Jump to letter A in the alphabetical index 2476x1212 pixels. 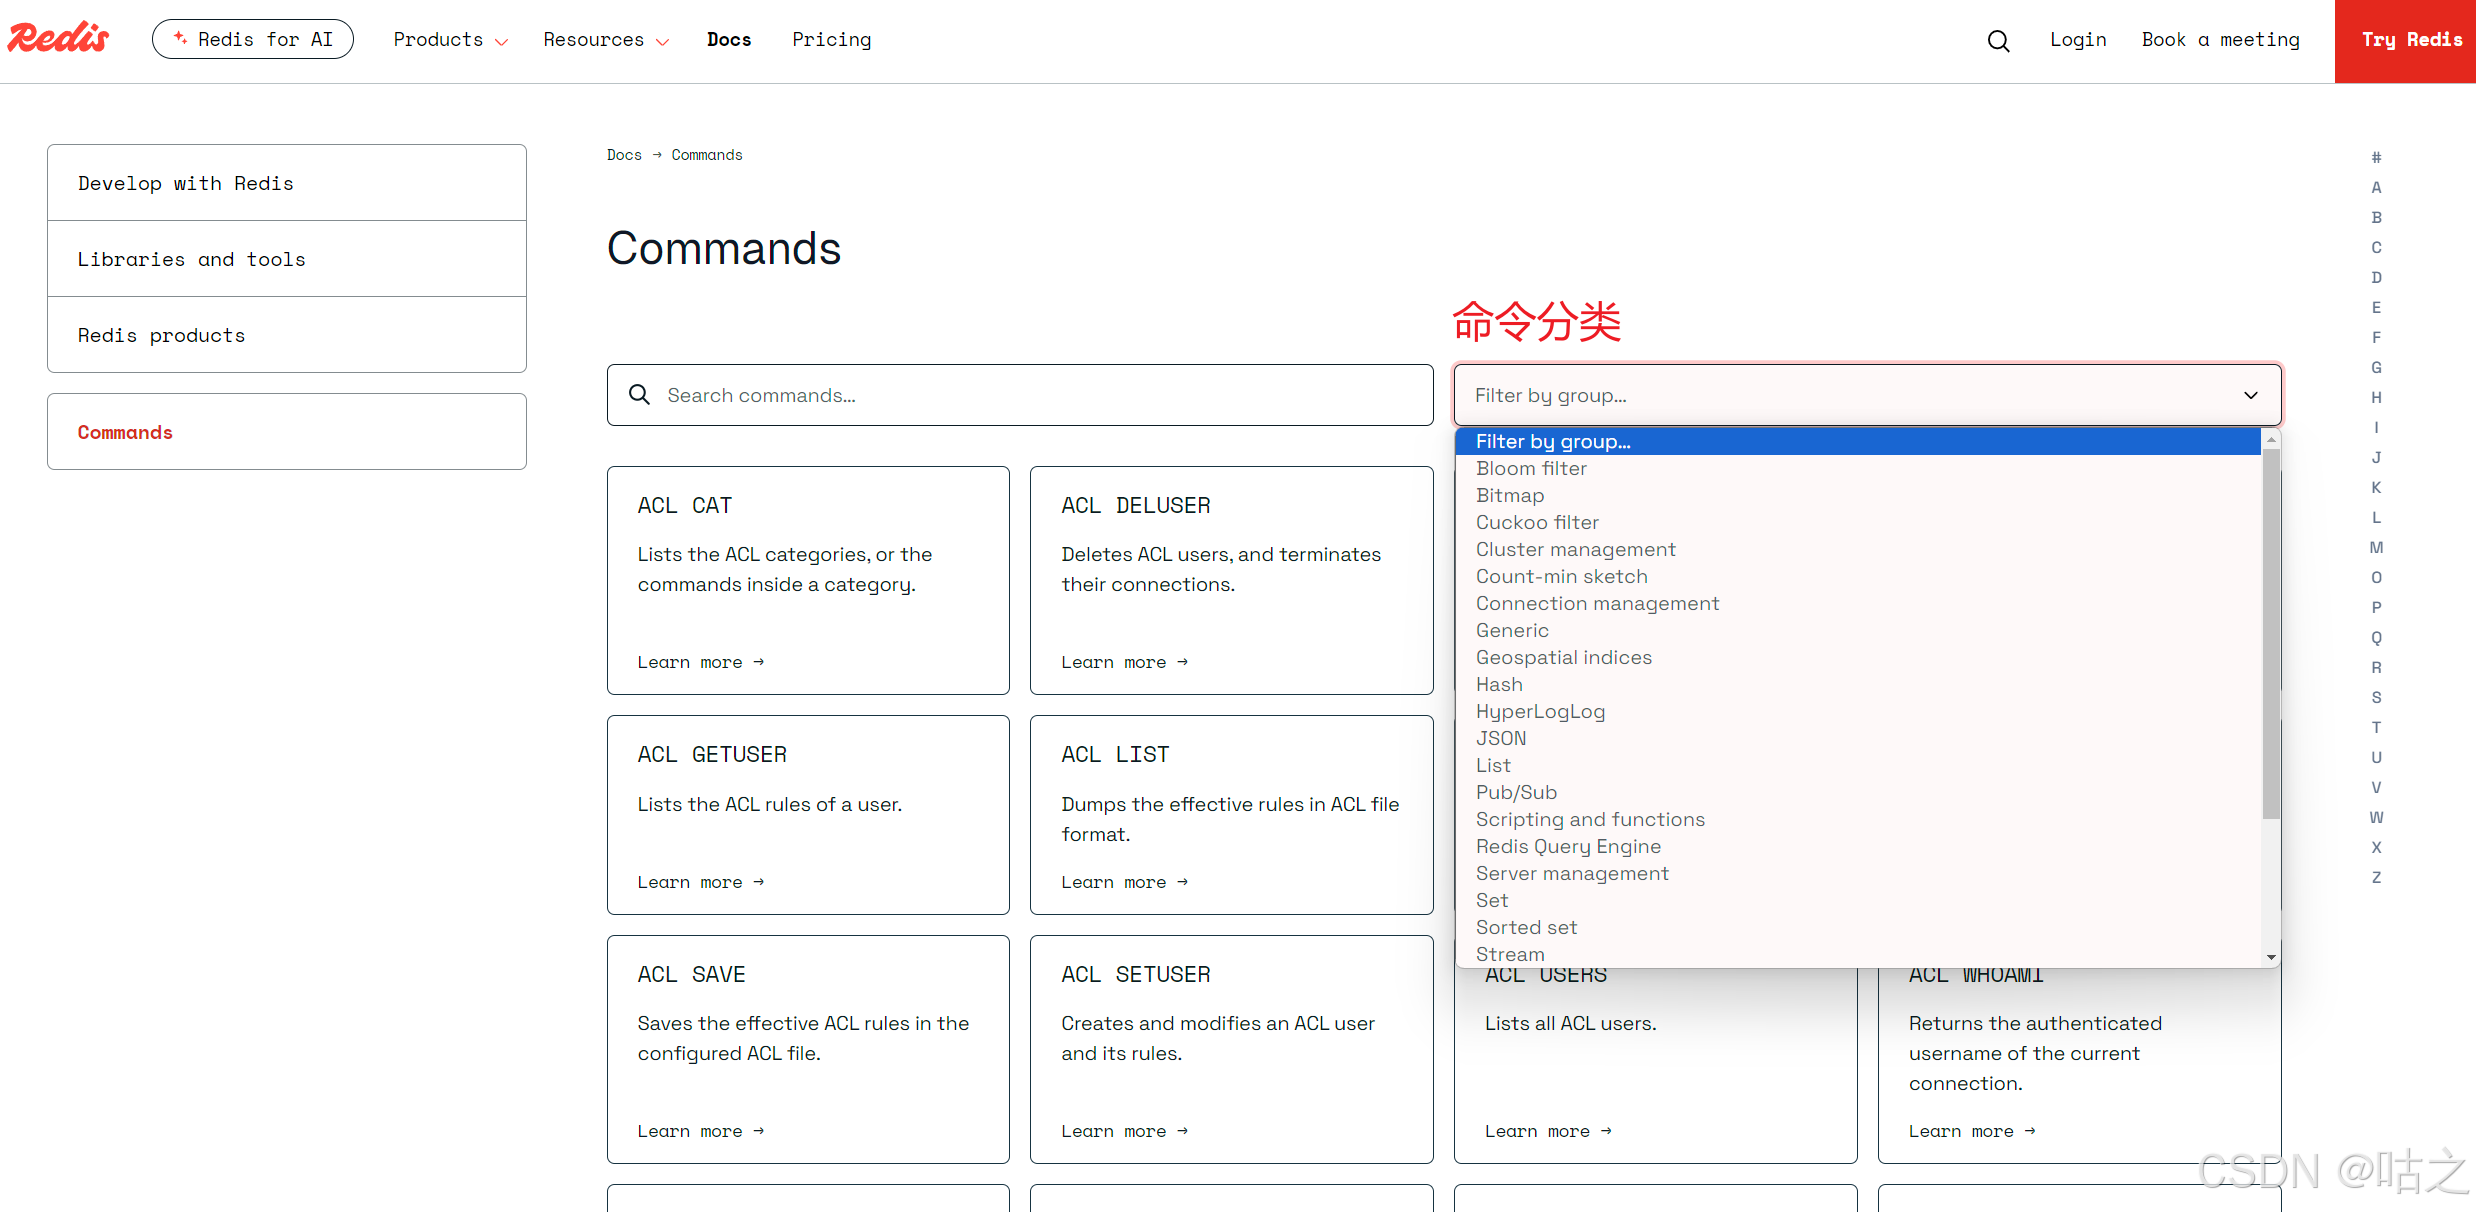[x=2377, y=187]
